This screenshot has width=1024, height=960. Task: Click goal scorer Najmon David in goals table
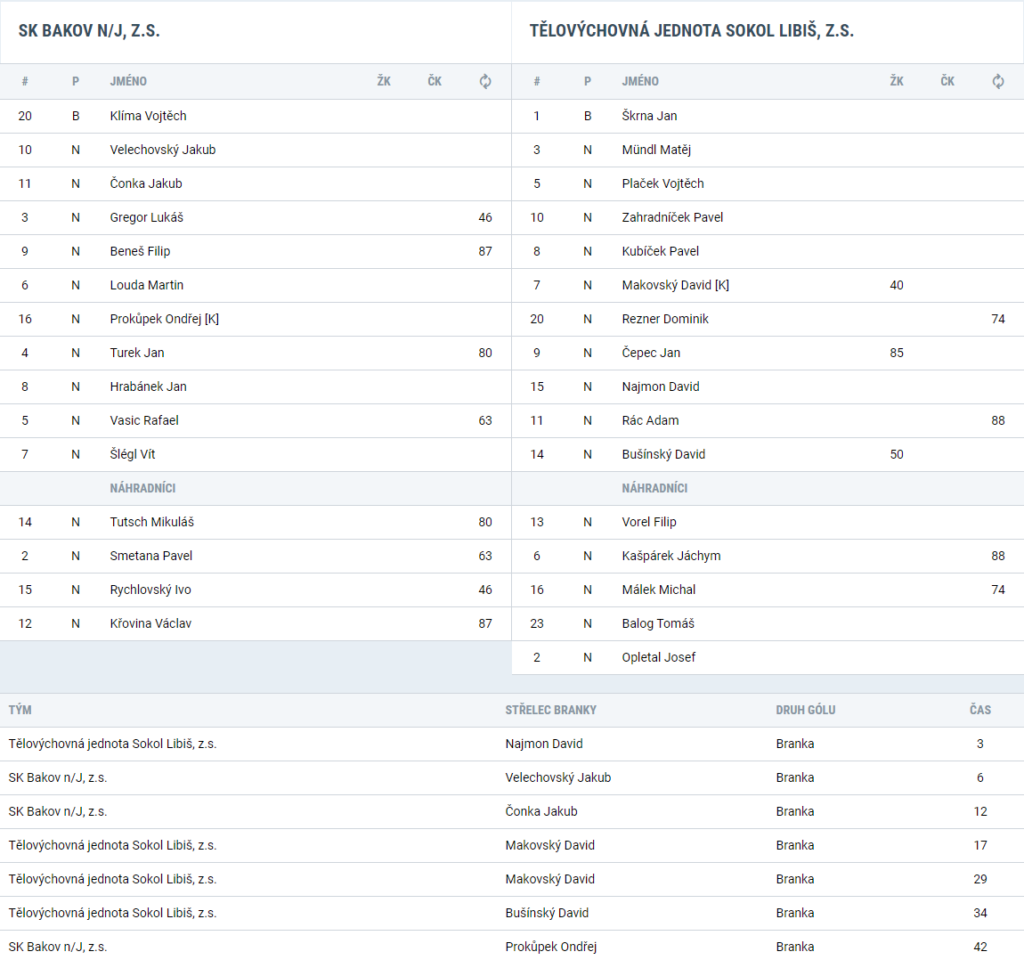click(544, 744)
